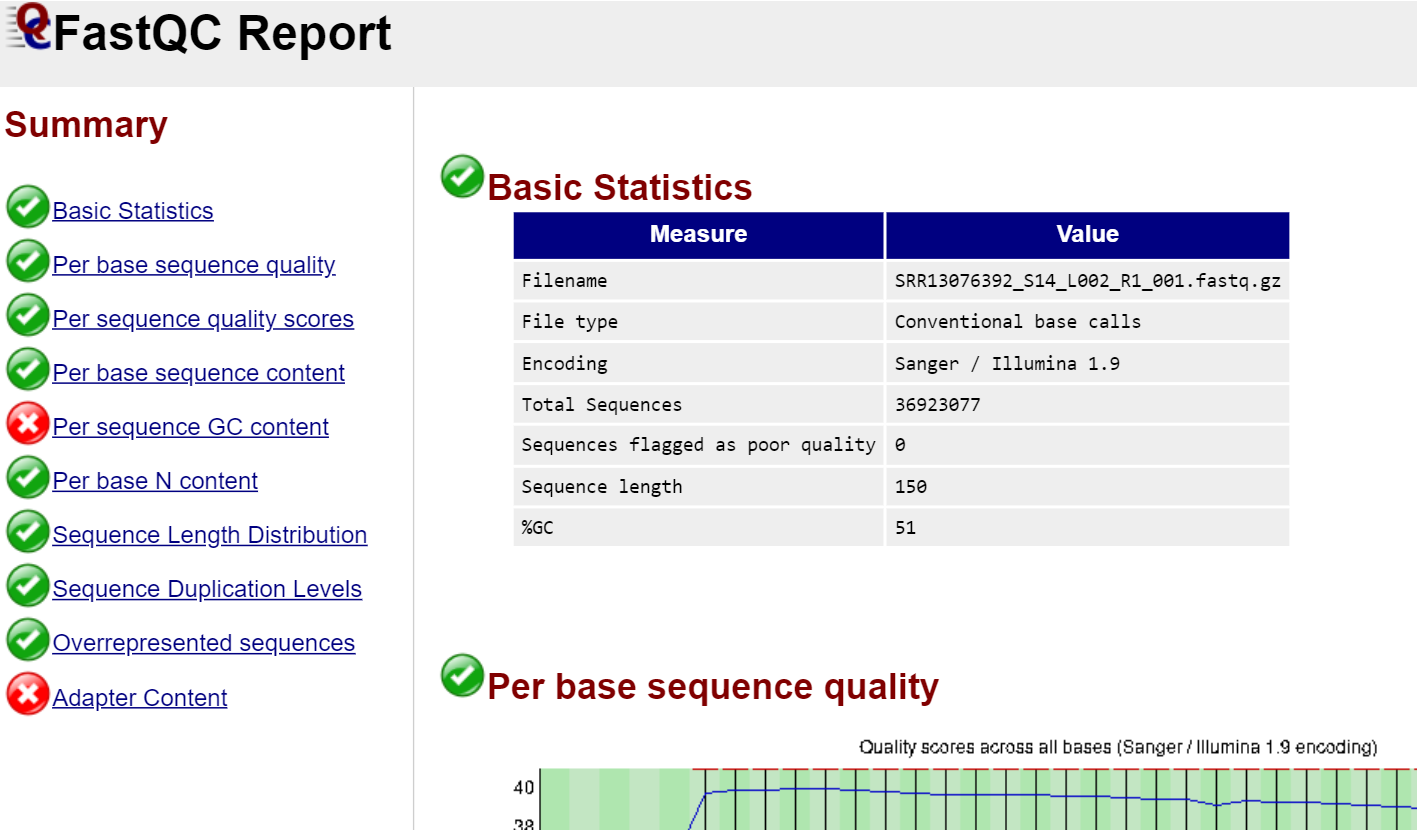Click the quality scores plot image
Viewport: 1417px width, 830px height.
965,784
